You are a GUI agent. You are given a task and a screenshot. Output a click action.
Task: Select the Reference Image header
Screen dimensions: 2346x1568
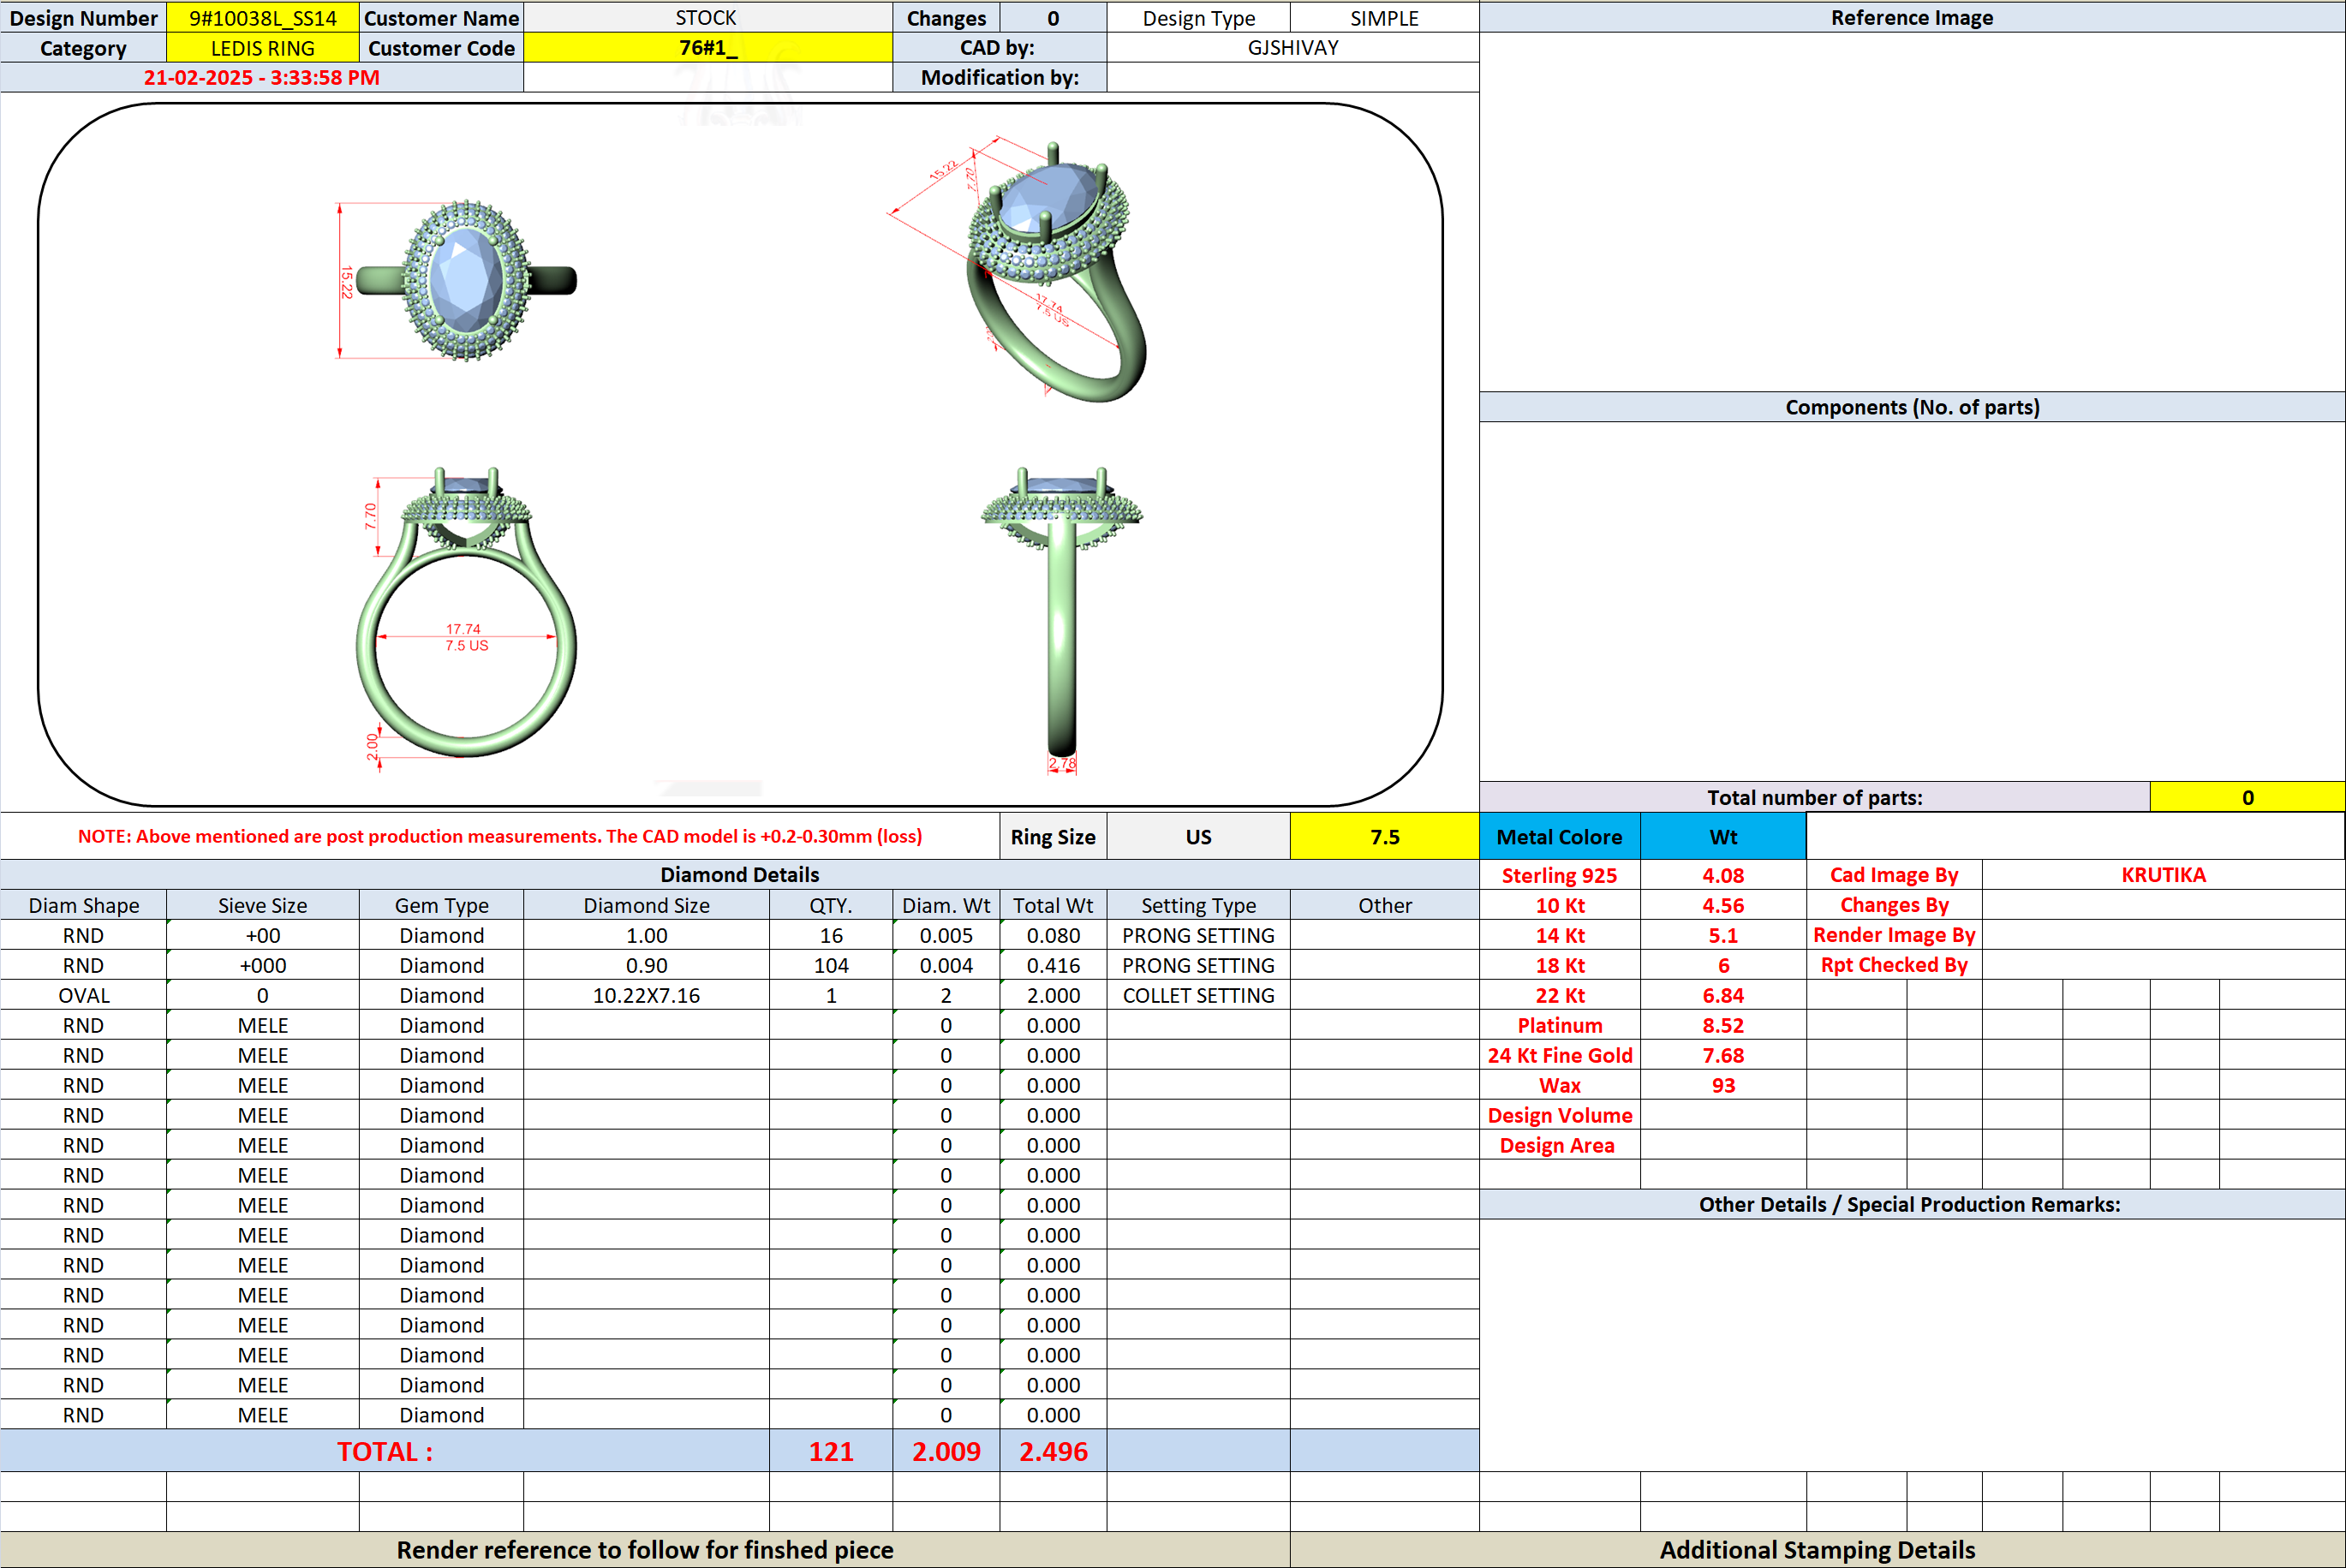pyautogui.click(x=1912, y=18)
